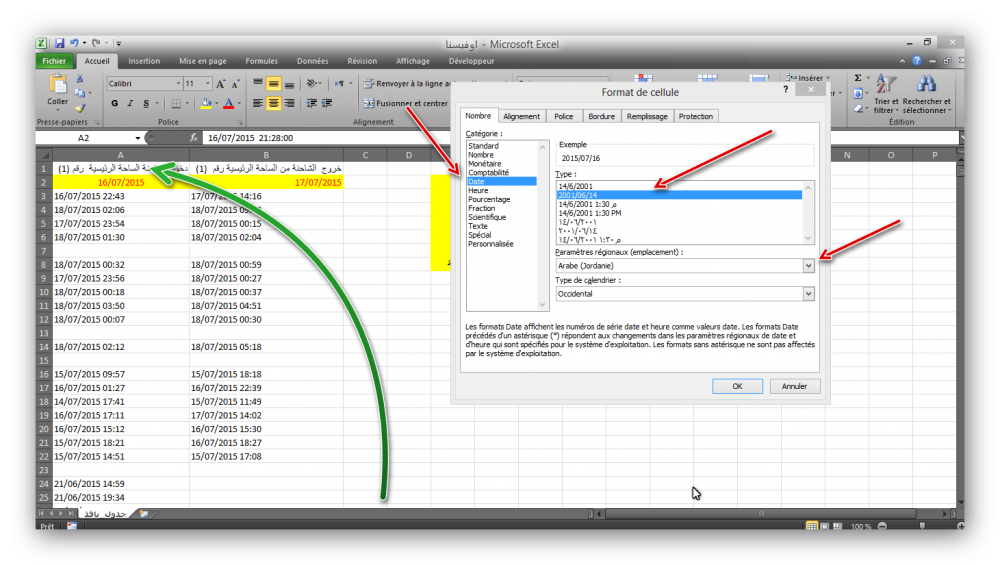Confirm the dialog with OK
This screenshot has height=565, width=1000.
(x=737, y=386)
